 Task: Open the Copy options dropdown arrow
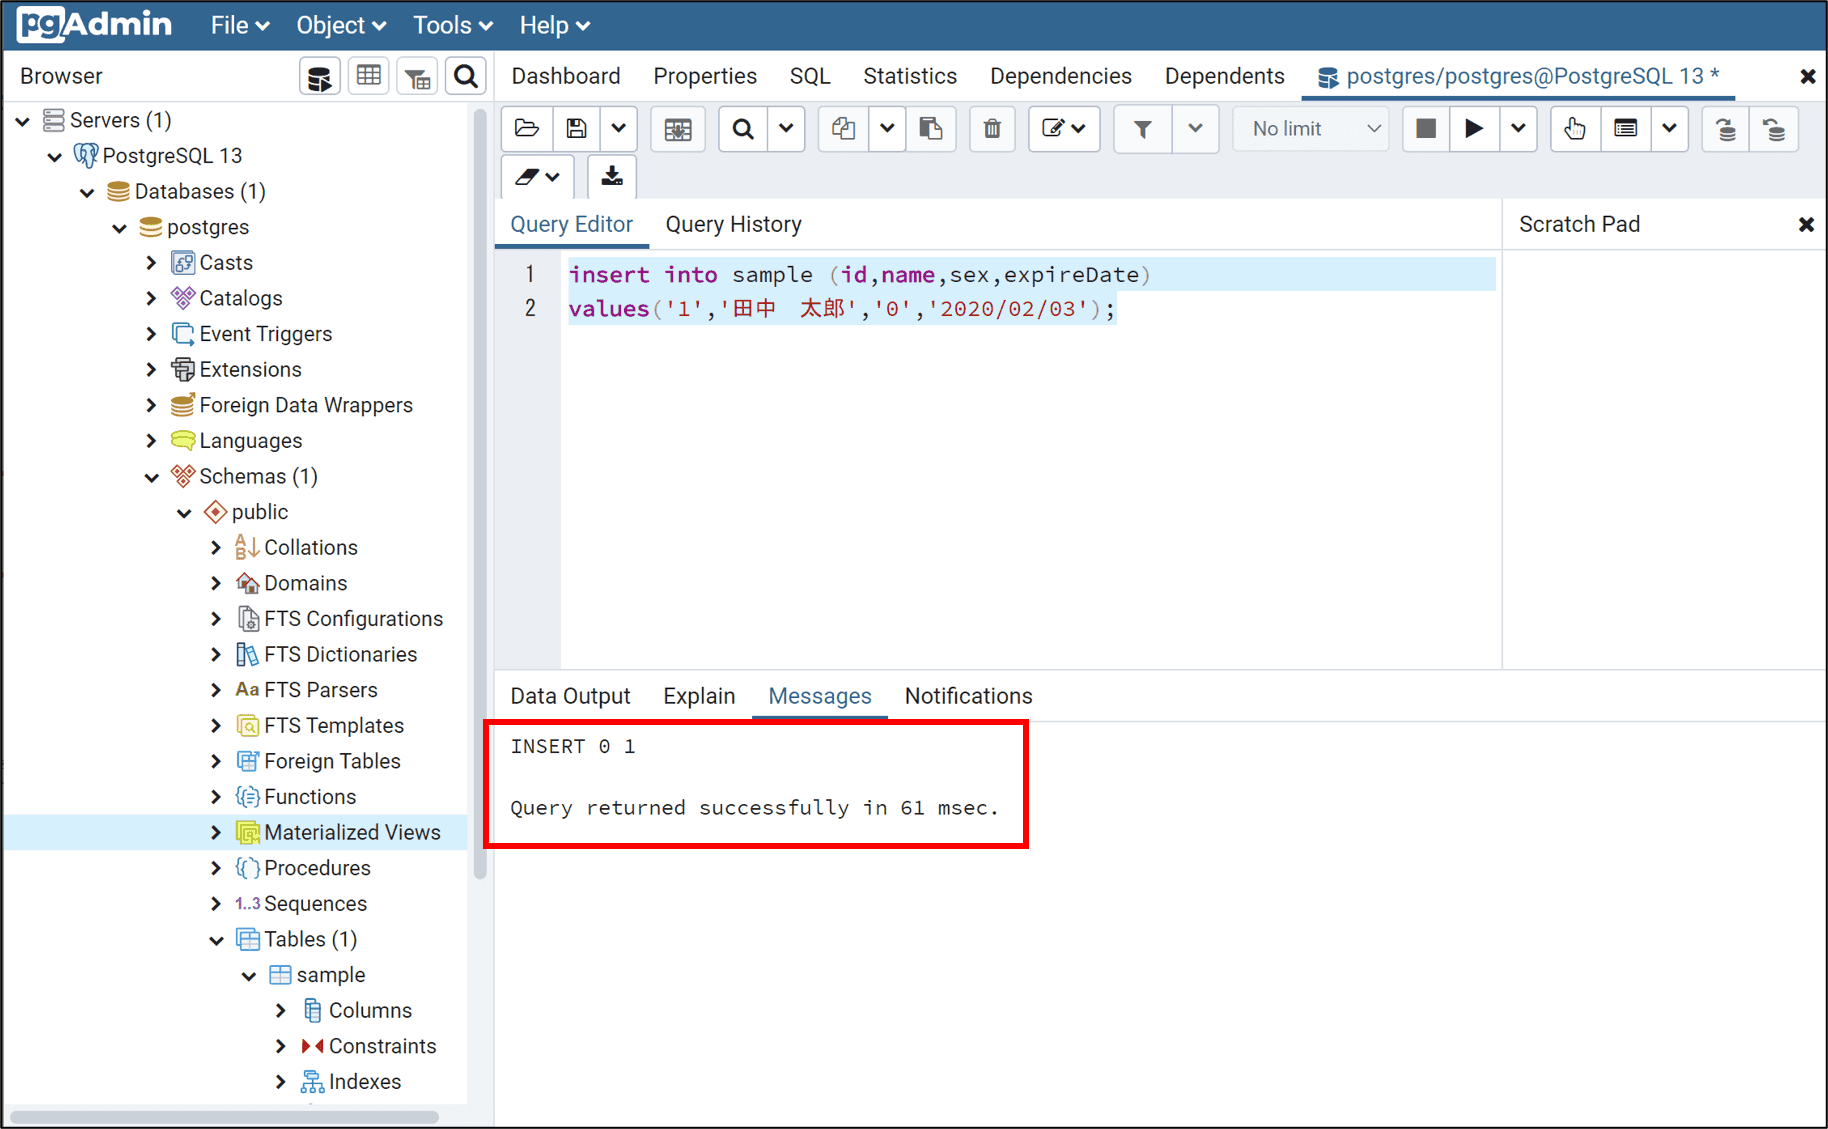(887, 129)
